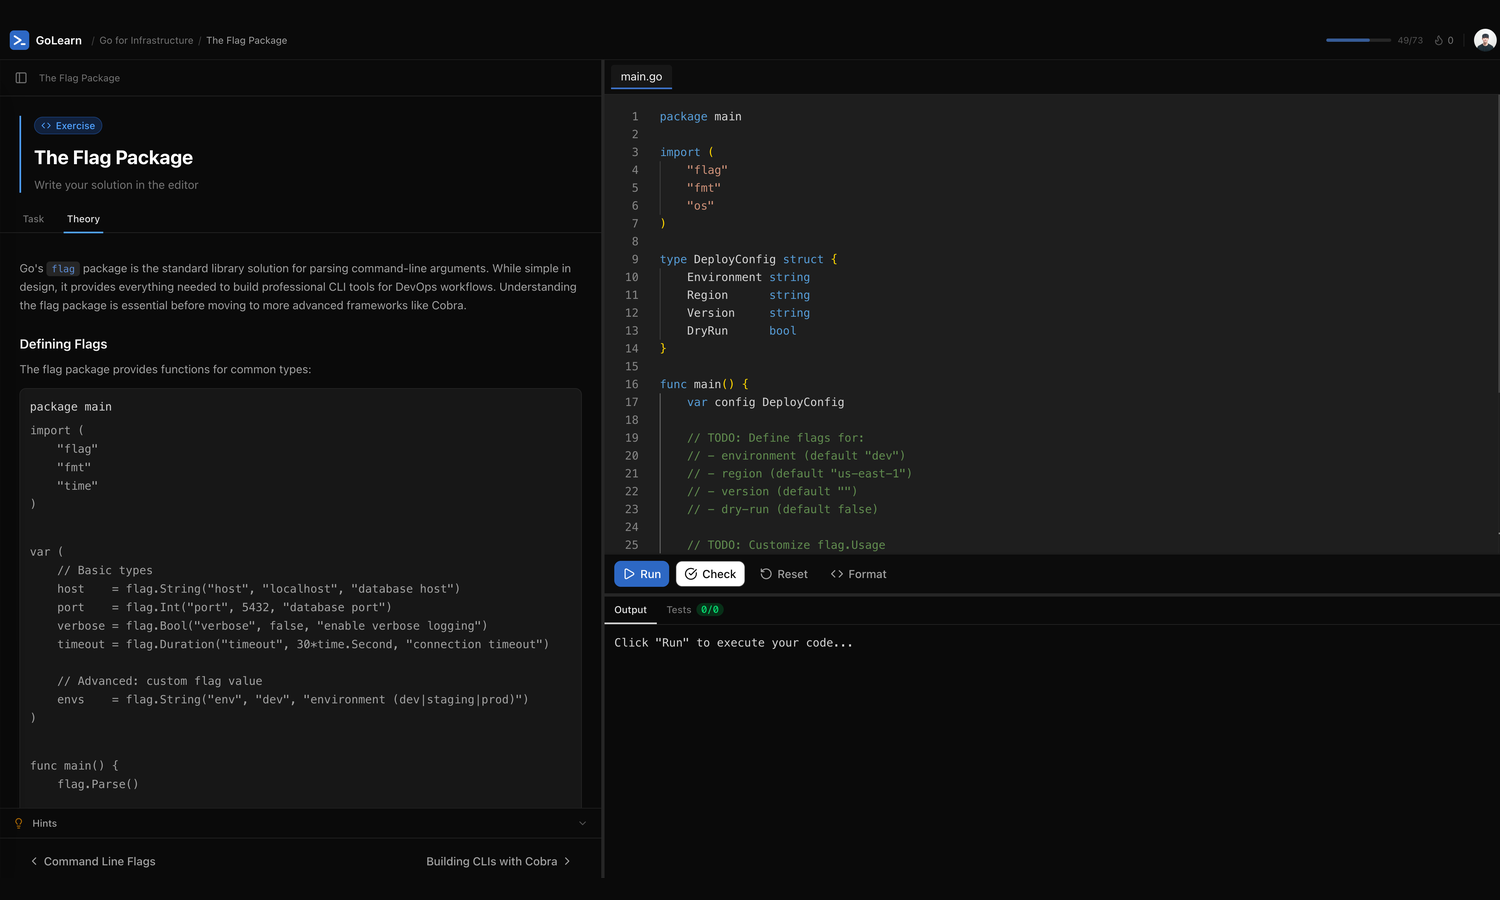Click the streak flame icon
Image resolution: width=1500 pixels, height=900 pixels.
(x=1438, y=41)
